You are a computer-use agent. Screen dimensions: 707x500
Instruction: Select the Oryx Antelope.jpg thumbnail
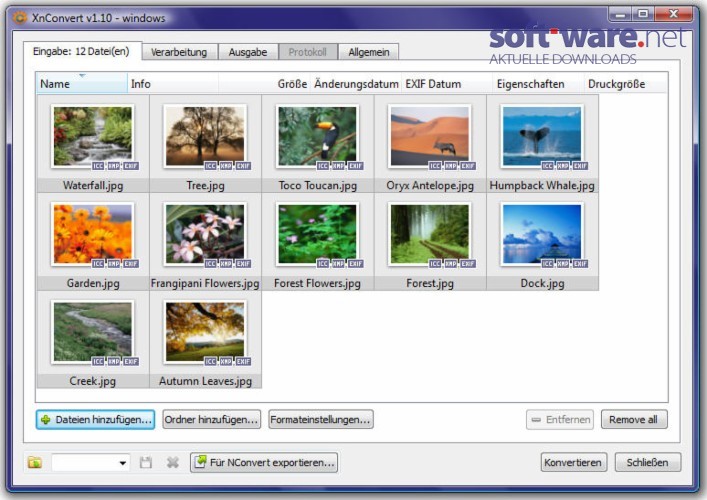point(430,137)
